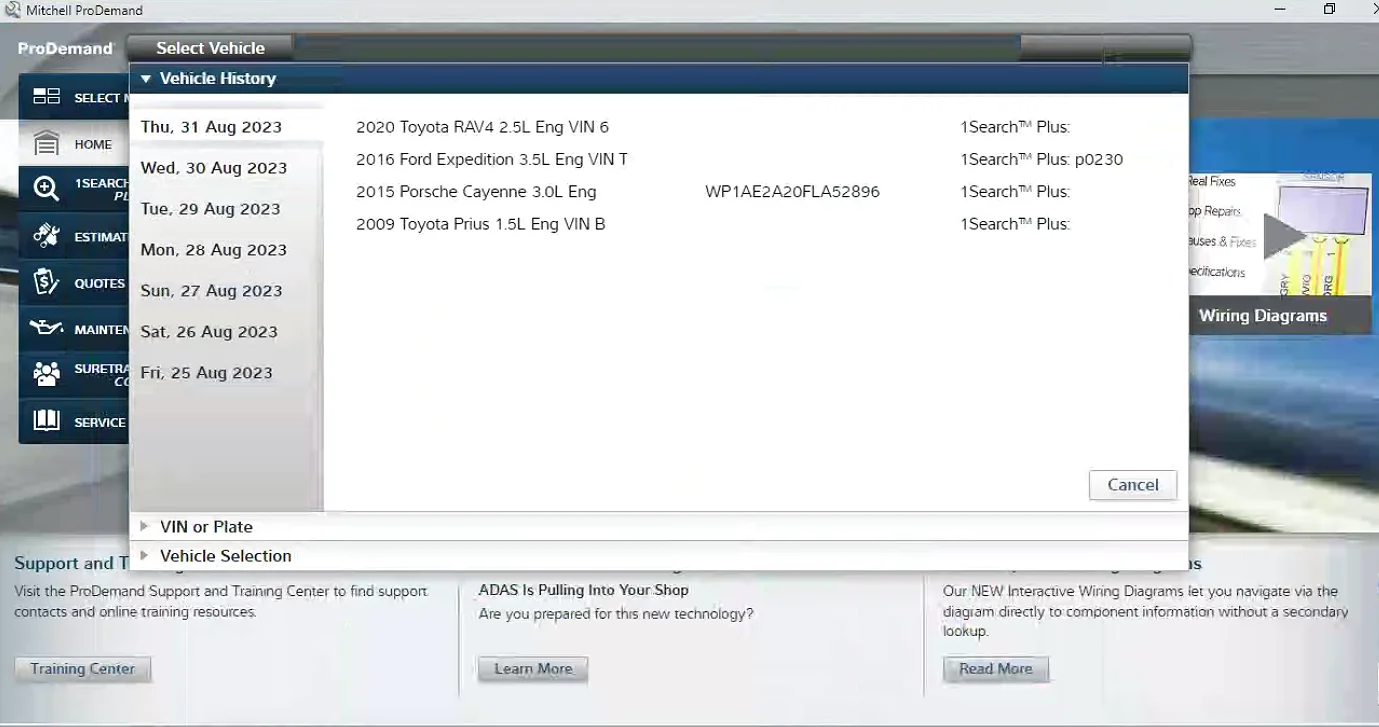Screen dimensions: 1379x727
Task: Open Service Manual book icon
Action: coord(46,421)
